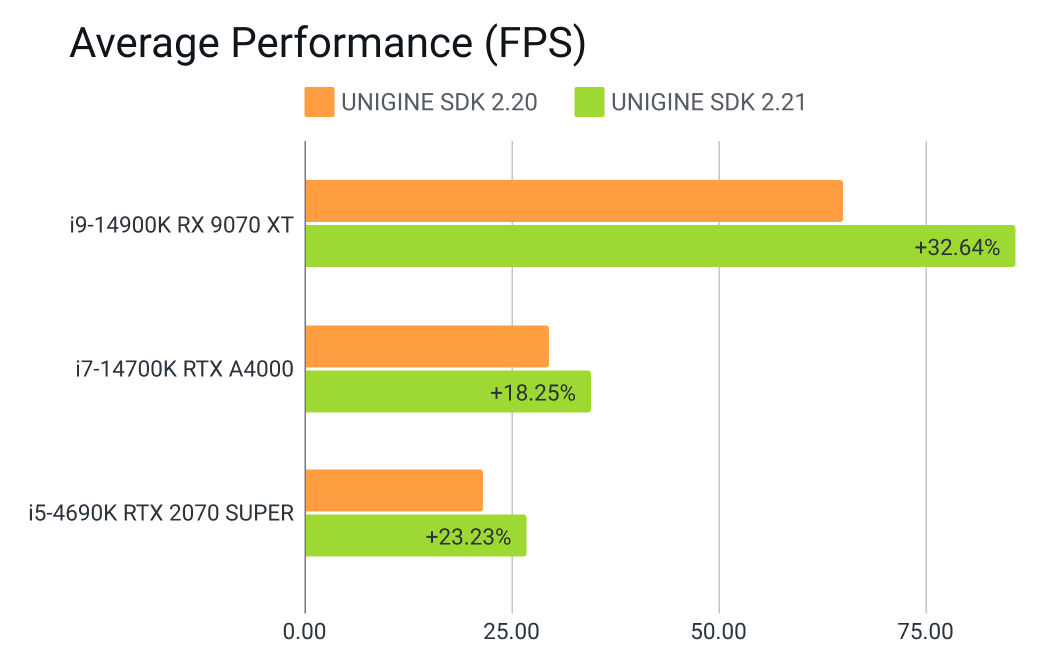The height and width of the screenshot is (657, 1056).
Task: Click the green bar for i5-4690K RTX 2070 SUPER
Action: click(360, 536)
